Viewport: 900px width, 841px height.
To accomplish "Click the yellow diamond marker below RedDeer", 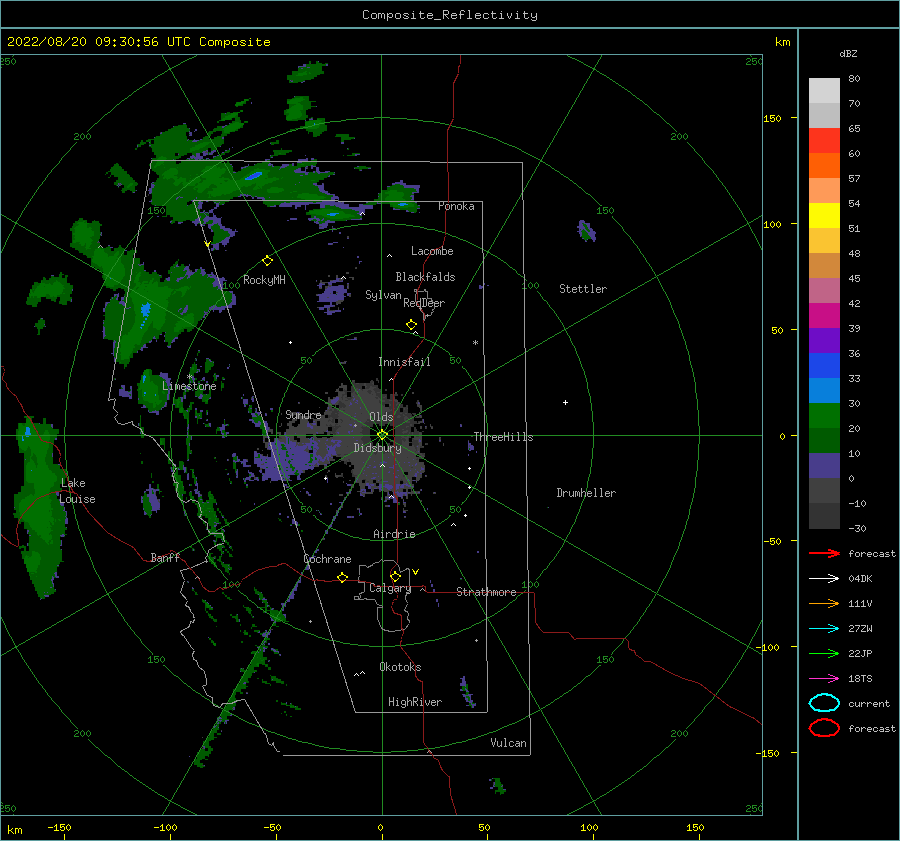I will pyautogui.click(x=411, y=325).
